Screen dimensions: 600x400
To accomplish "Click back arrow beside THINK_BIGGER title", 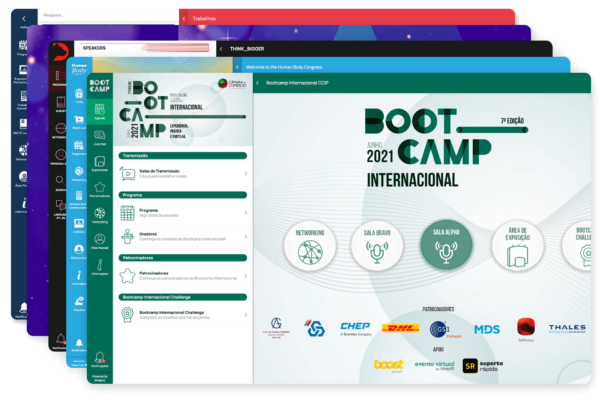I will pos(221,48).
